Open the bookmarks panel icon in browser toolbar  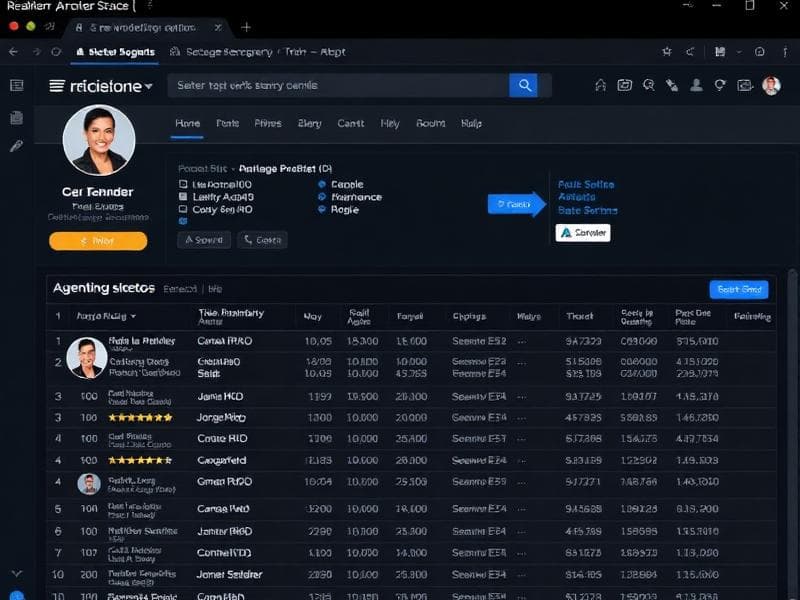(x=720, y=52)
